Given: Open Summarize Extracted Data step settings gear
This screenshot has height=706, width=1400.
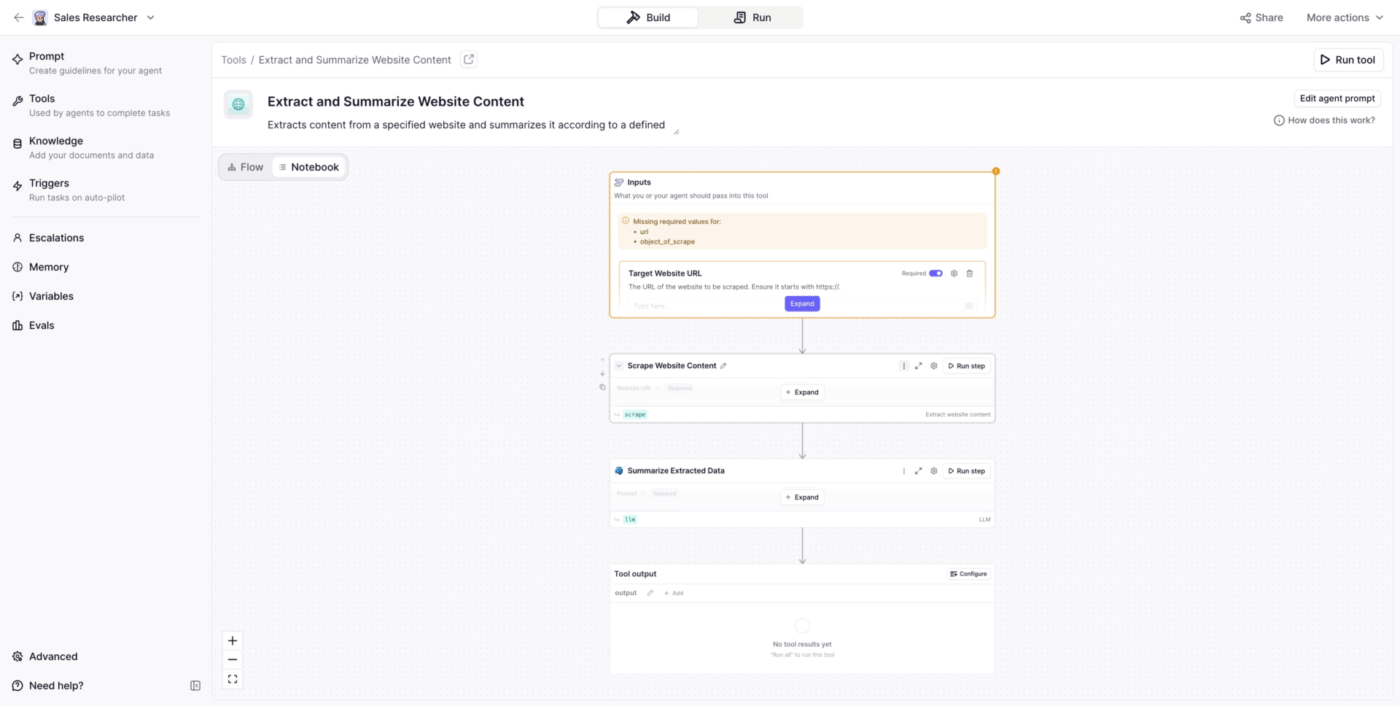Looking at the screenshot, I should tap(933, 471).
